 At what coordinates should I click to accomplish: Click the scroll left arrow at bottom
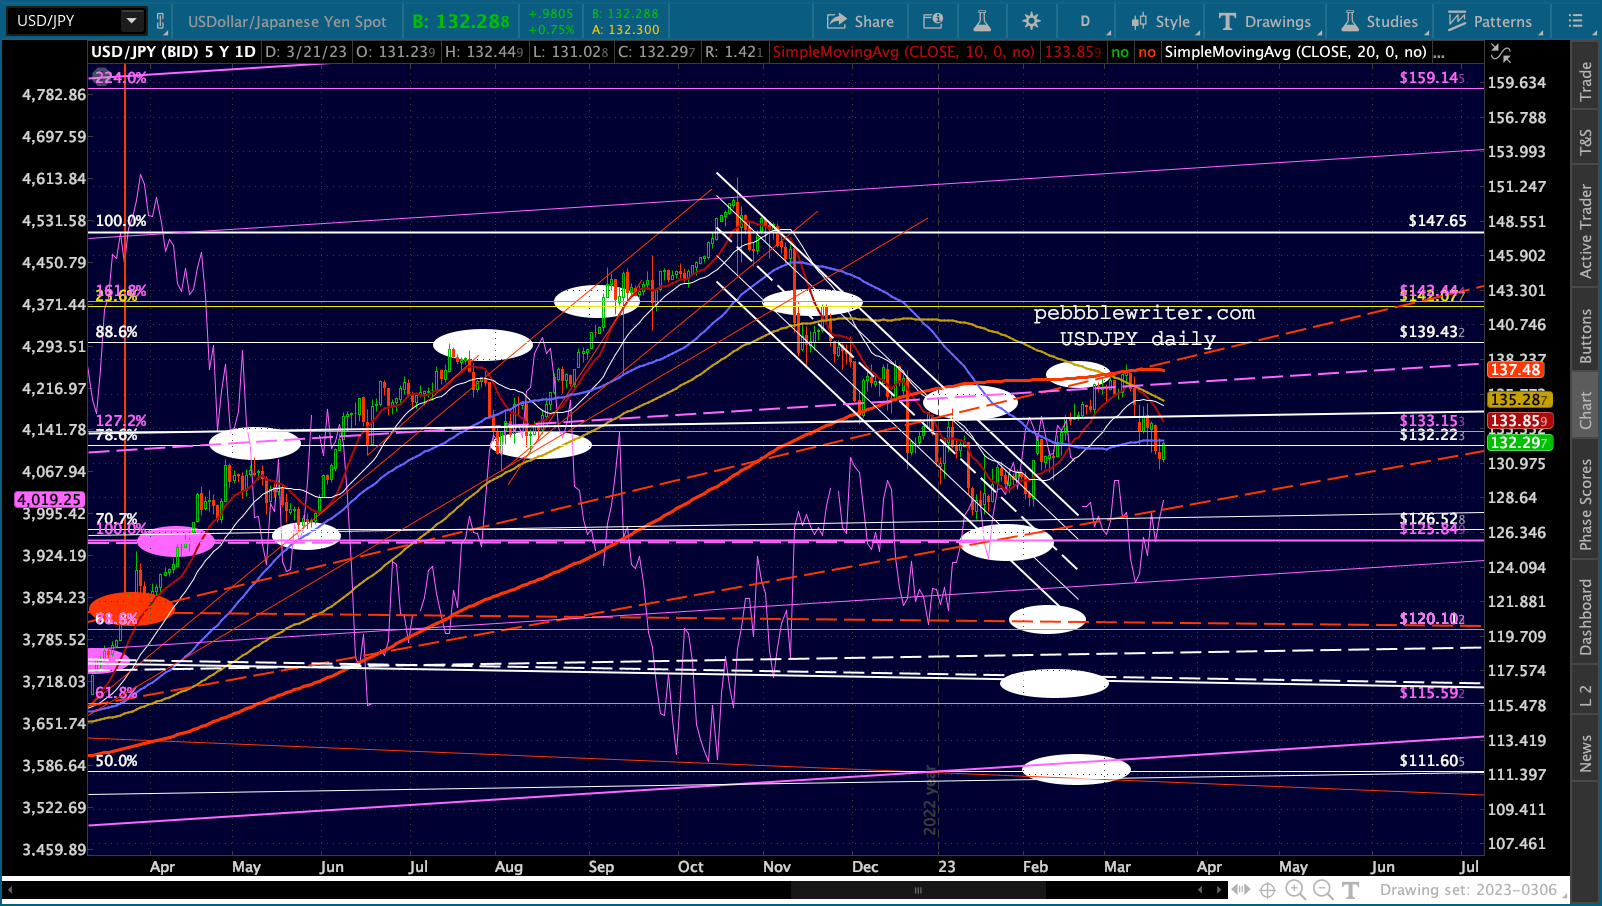click(x=10, y=889)
